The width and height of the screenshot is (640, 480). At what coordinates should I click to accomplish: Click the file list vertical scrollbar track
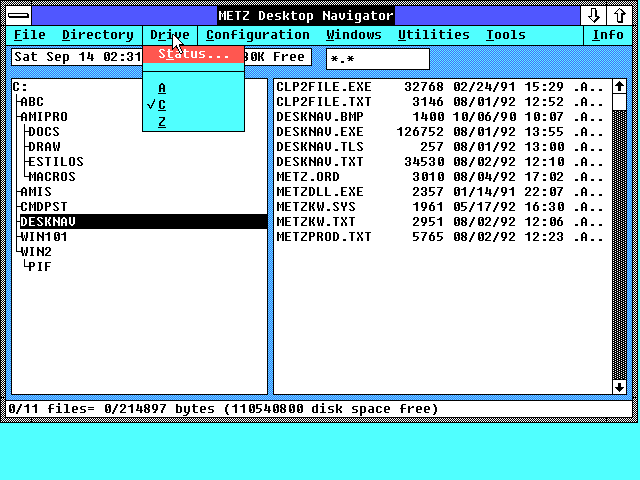point(619,250)
